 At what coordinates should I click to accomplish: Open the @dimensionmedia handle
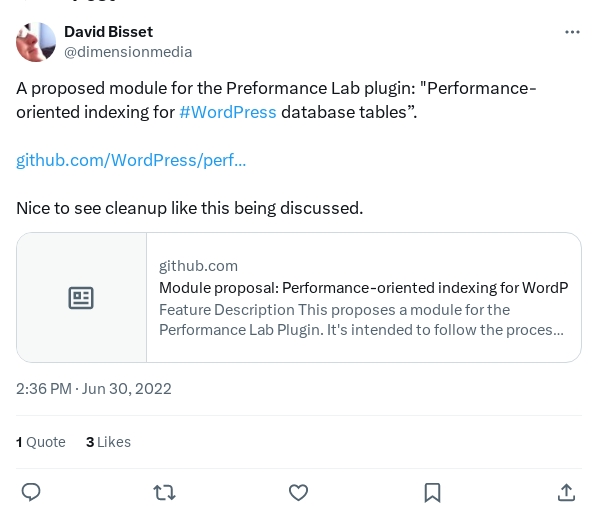pos(128,52)
